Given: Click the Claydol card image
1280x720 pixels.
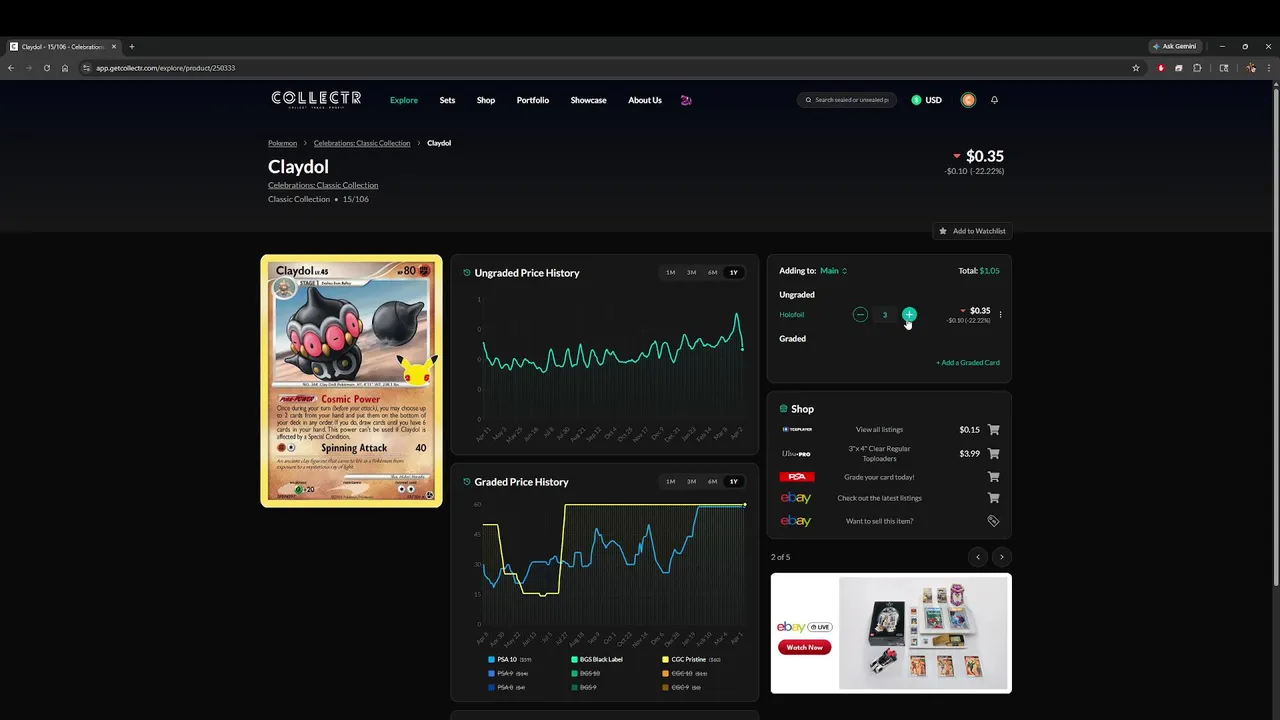Looking at the screenshot, I should (351, 381).
